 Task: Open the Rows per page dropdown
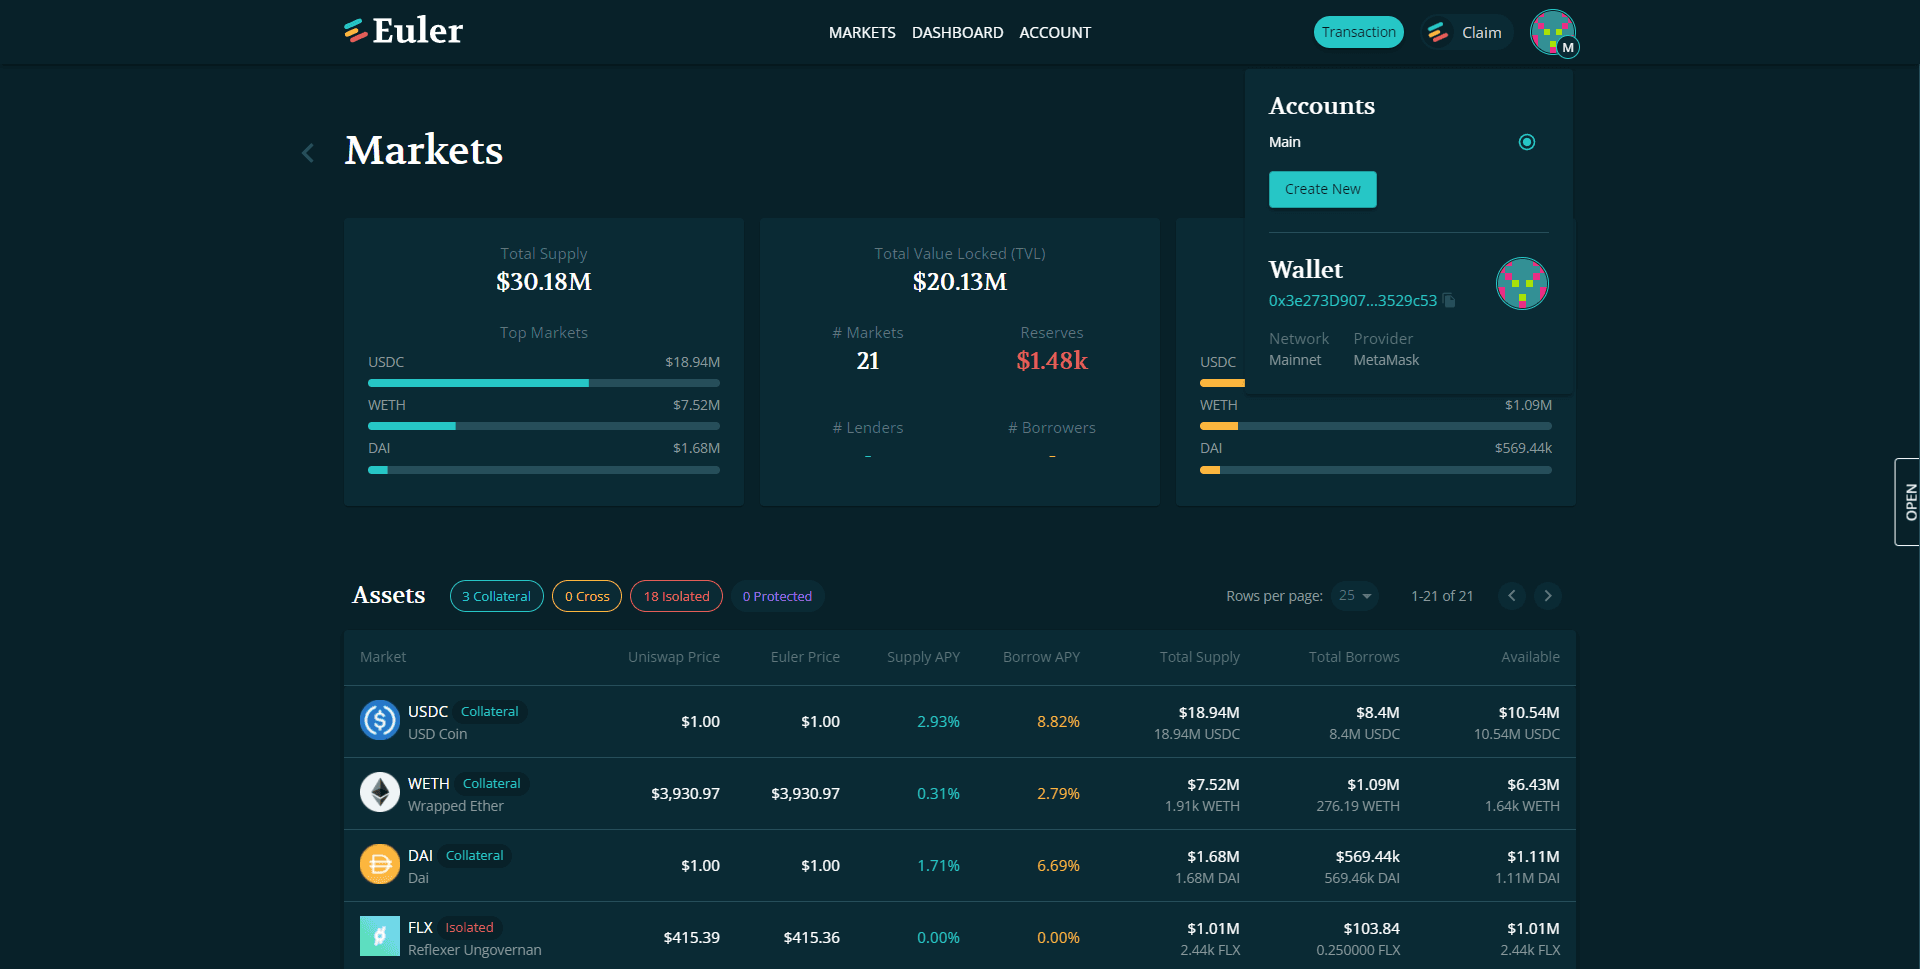coord(1355,596)
